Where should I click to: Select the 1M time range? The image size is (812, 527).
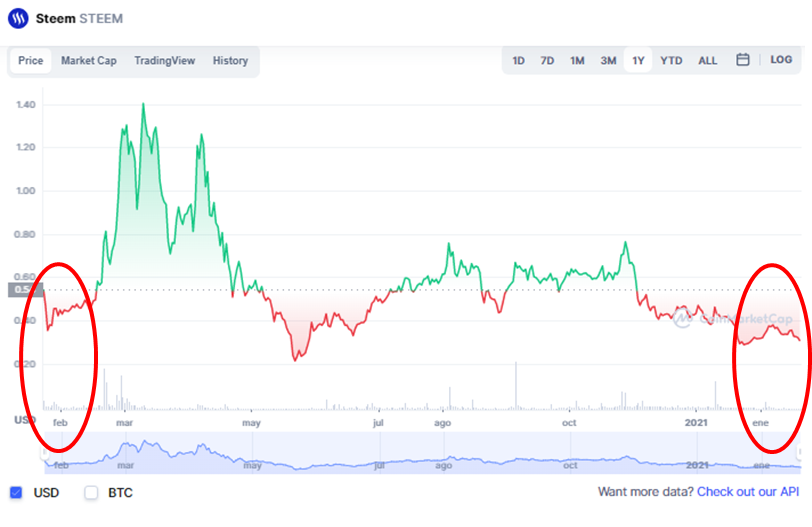577,61
